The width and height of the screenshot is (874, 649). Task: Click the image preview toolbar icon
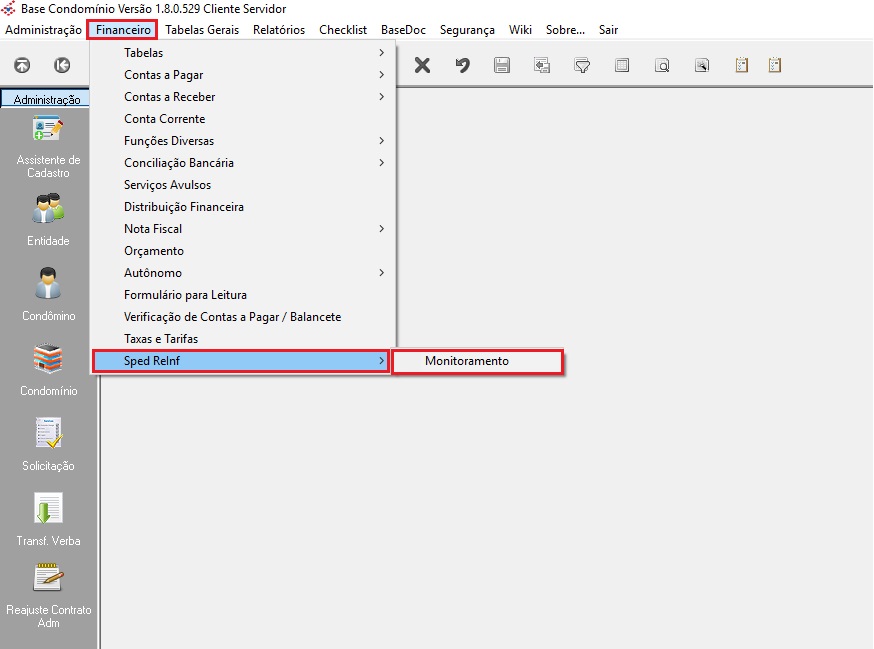tap(702, 65)
